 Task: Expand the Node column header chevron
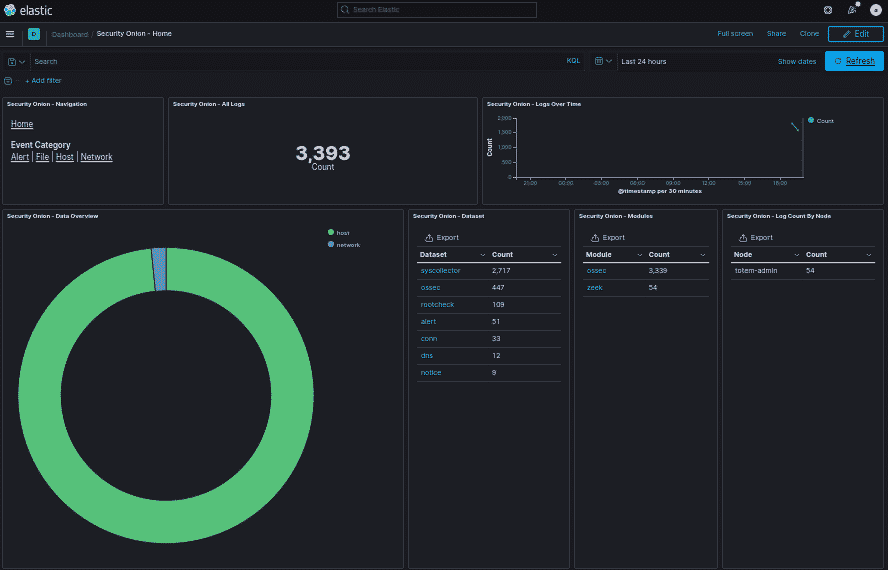point(796,255)
